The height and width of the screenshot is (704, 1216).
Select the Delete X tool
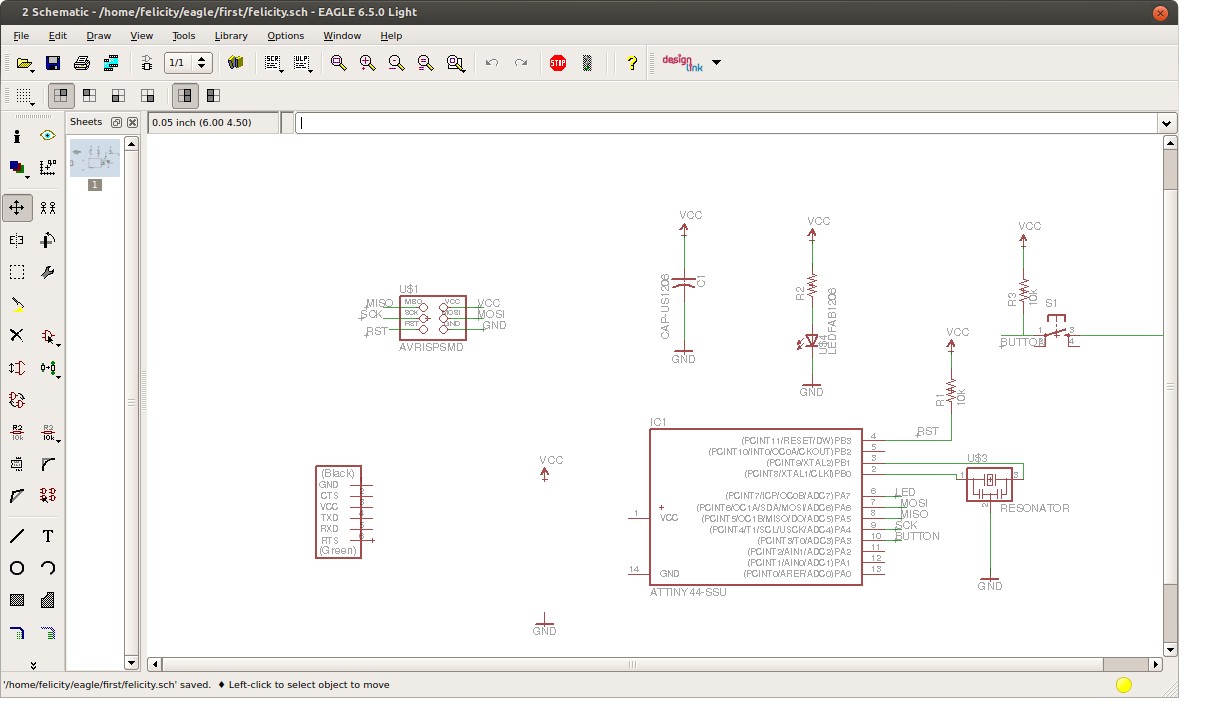pos(17,336)
